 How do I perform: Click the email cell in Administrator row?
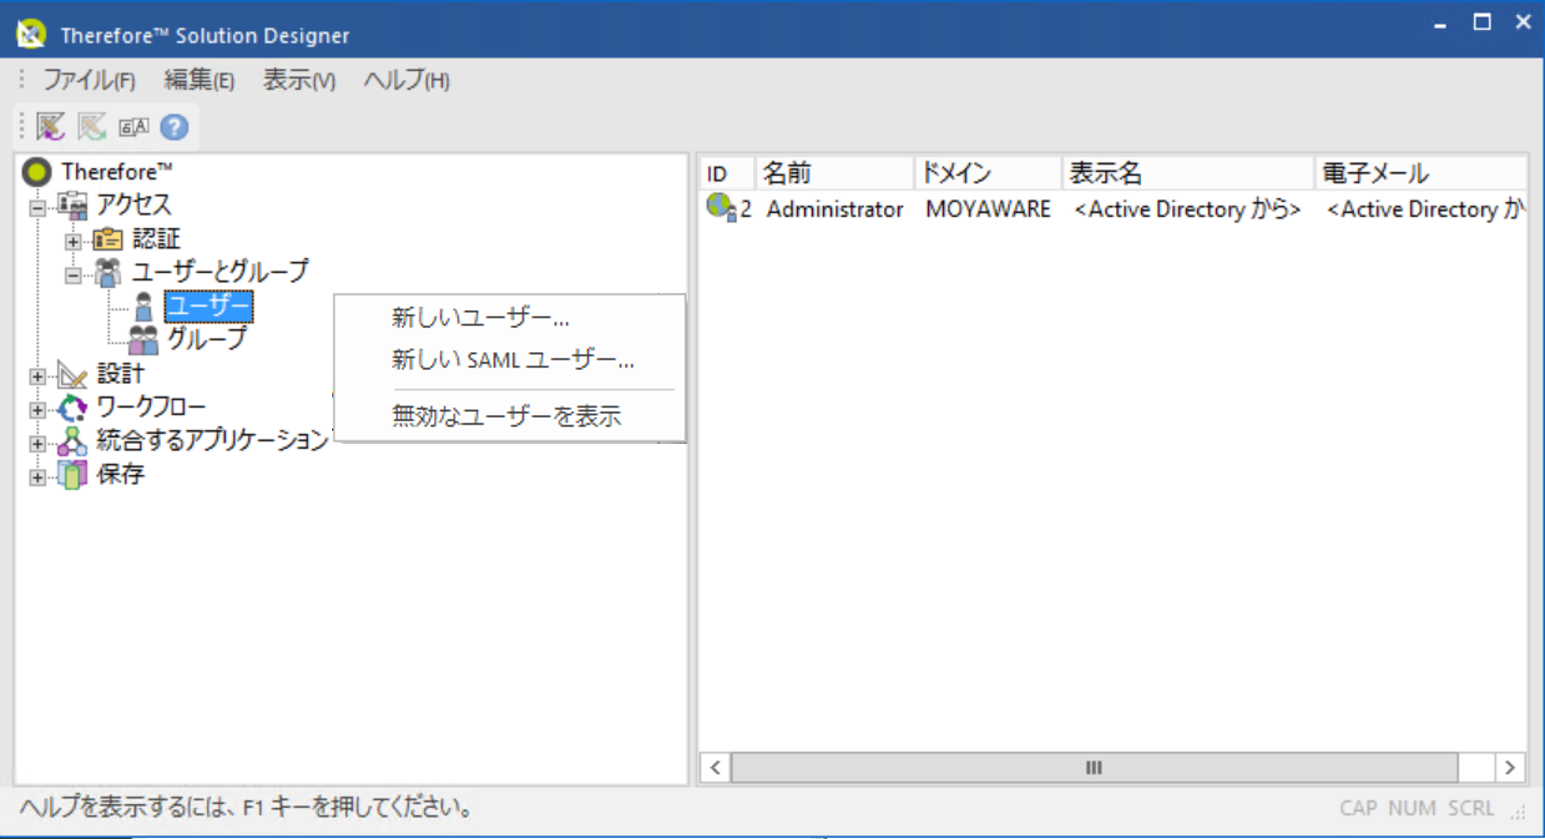1424,209
